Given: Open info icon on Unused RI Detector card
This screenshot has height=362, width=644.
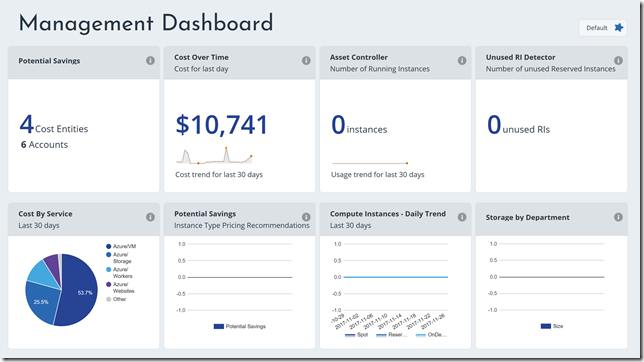Looking at the screenshot, I should [x=618, y=61].
